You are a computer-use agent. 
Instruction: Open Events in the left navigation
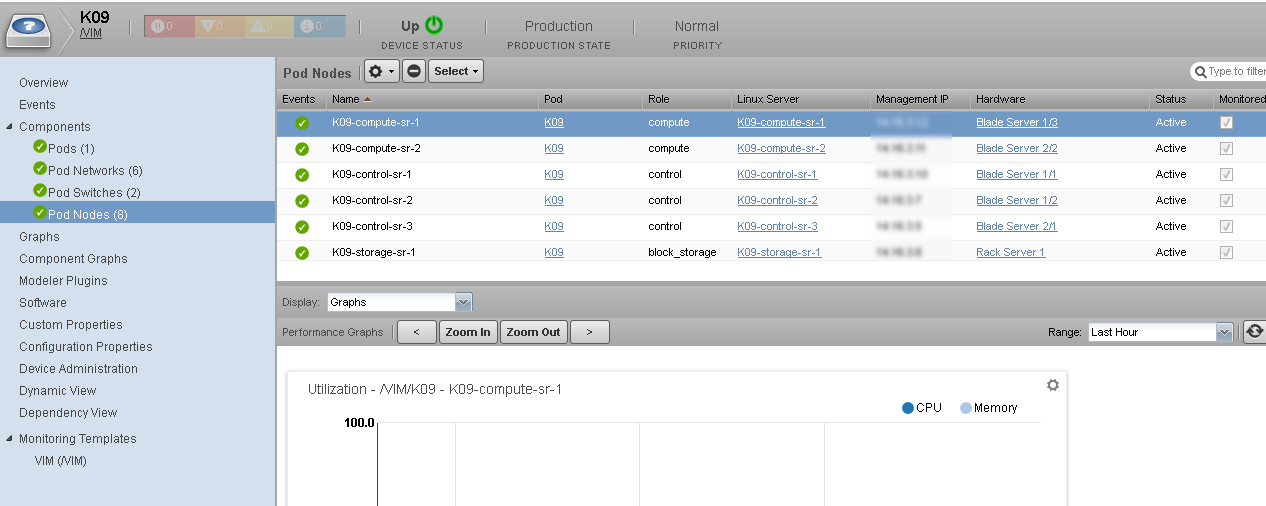tap(37, 105)
